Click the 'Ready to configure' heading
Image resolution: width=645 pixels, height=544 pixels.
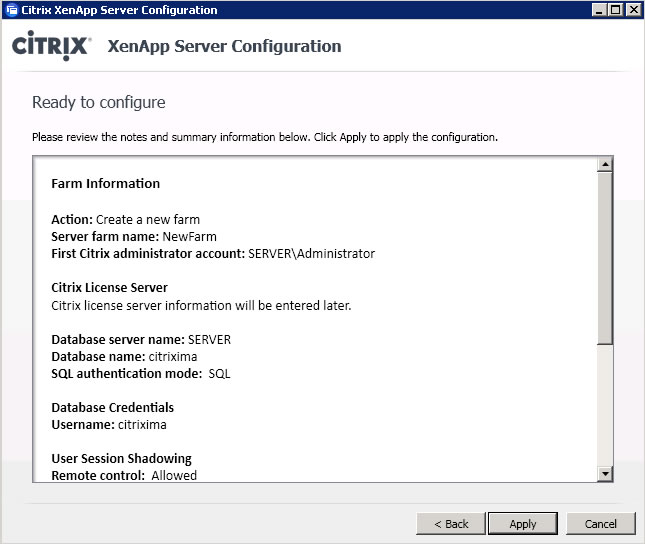point(99,102)
